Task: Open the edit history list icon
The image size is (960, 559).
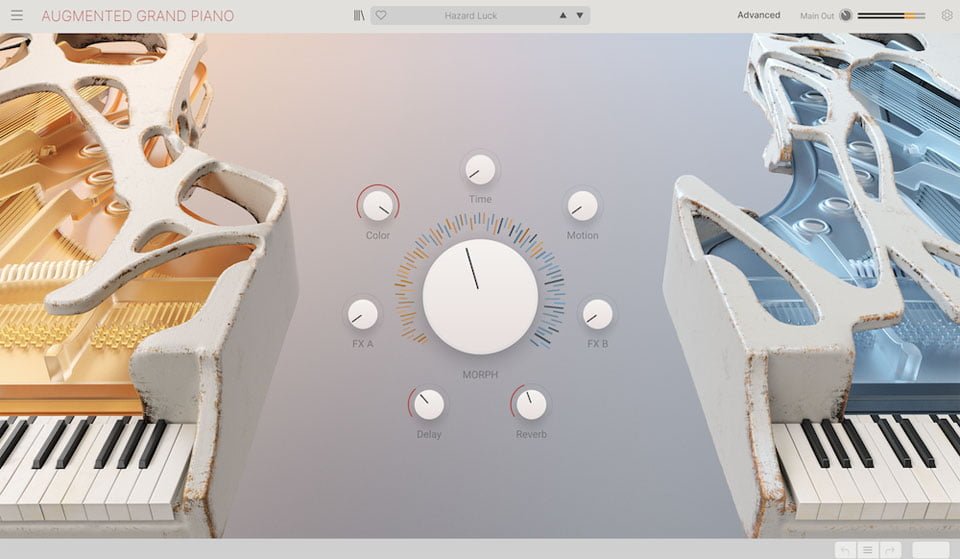Action: pyautogui.click(x=867, y=550)
